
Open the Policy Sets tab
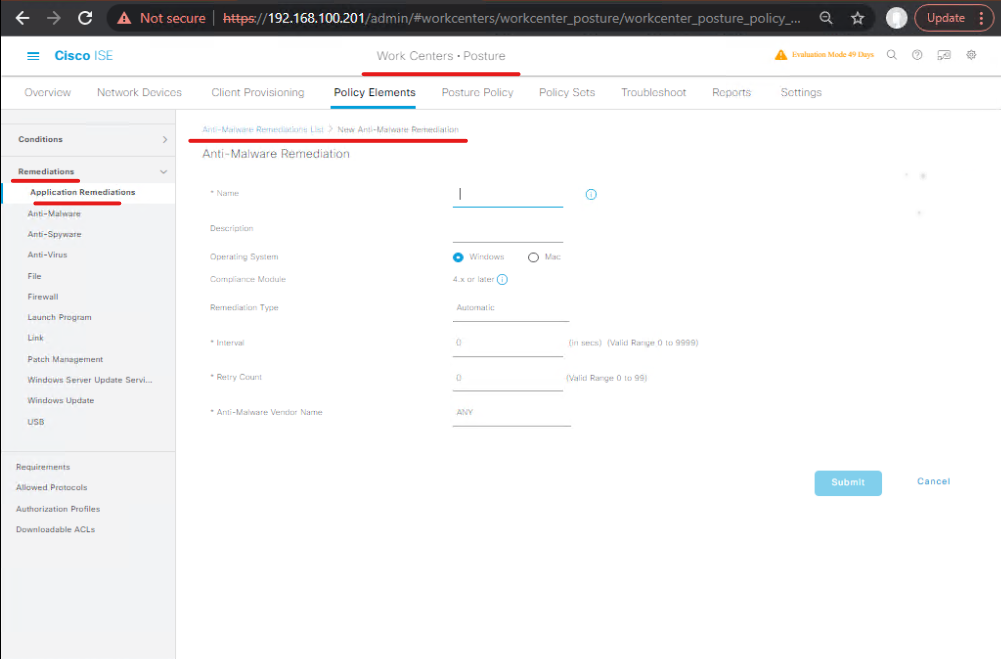coord(567,93)
